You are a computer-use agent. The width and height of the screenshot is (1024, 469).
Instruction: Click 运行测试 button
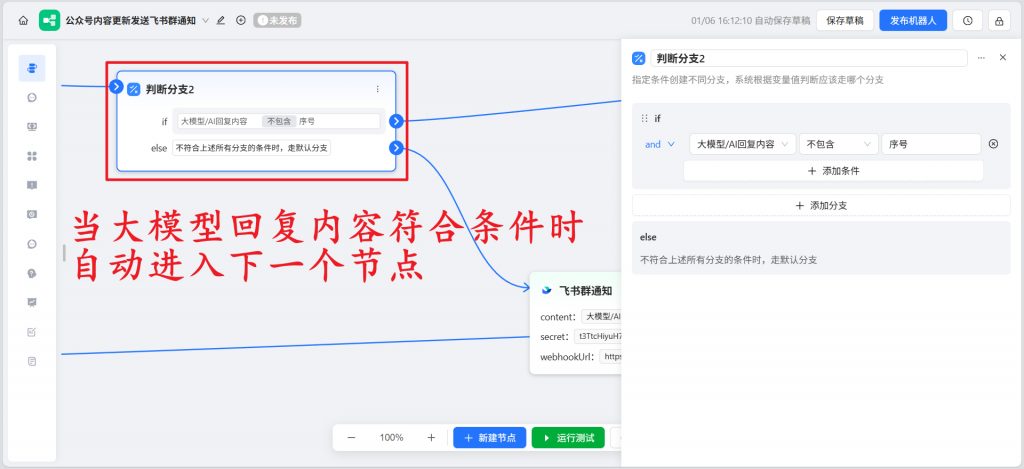pos(568,438)
